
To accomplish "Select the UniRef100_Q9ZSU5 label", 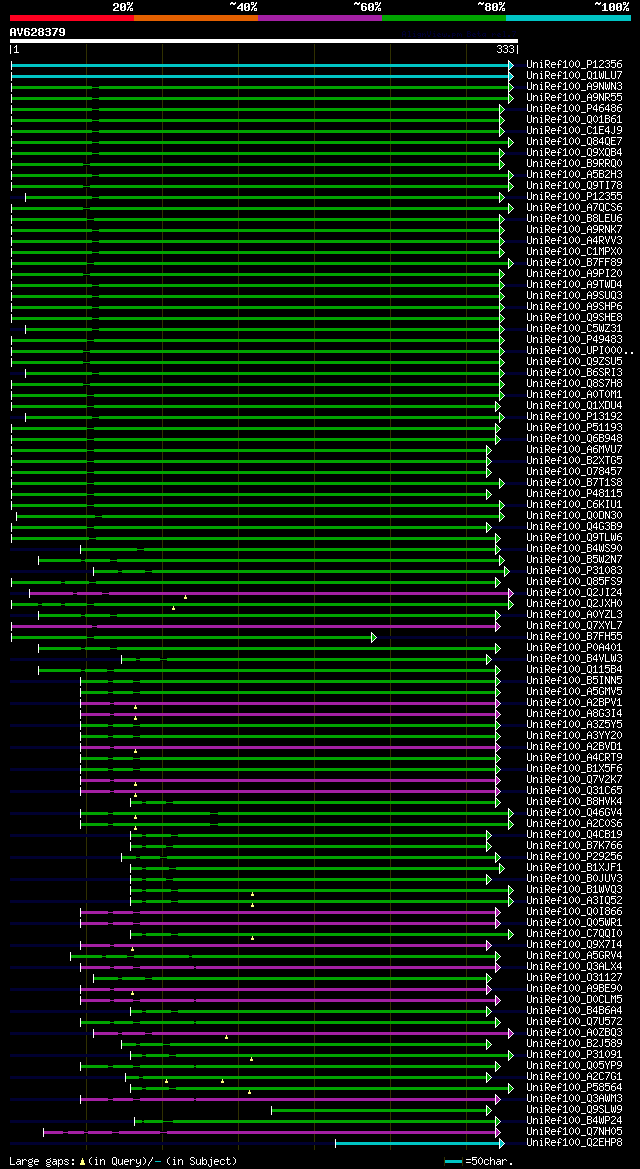I will click(x=574, y=362).
